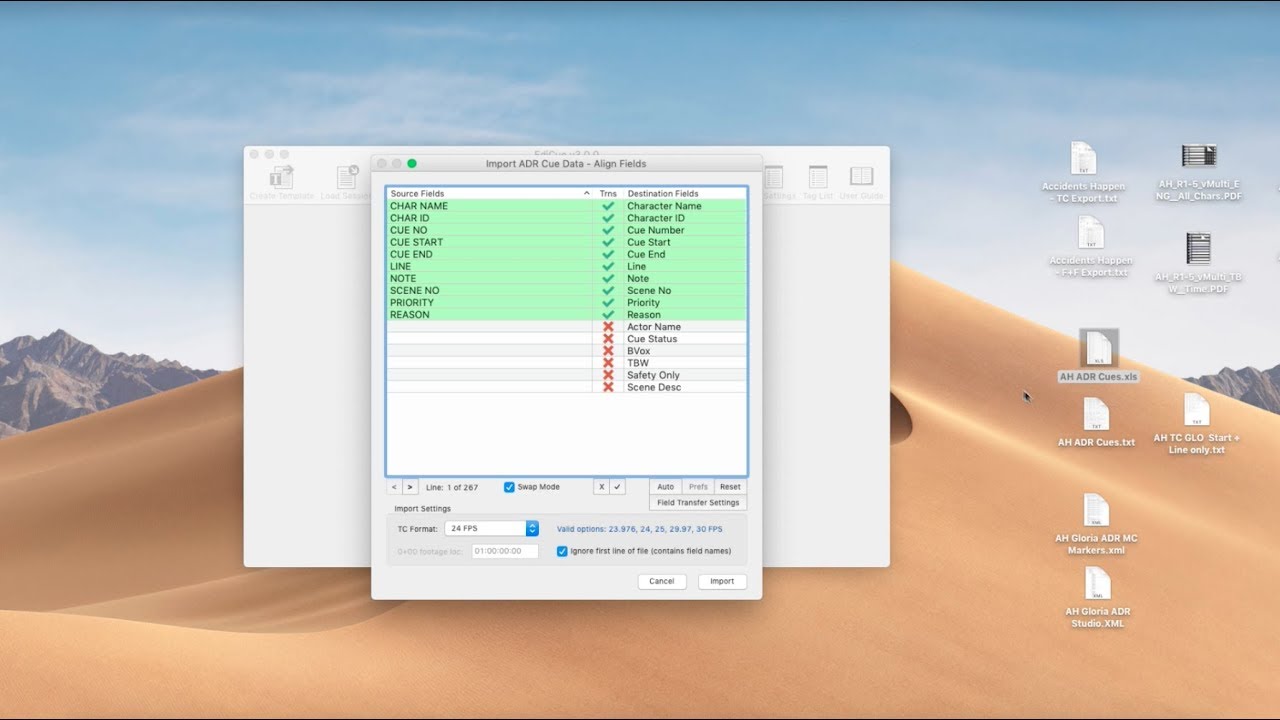
Task: Select AH_R1-5_vMulti_TBW_Time.PDF desktop file
Action: tap(1198, 262)
